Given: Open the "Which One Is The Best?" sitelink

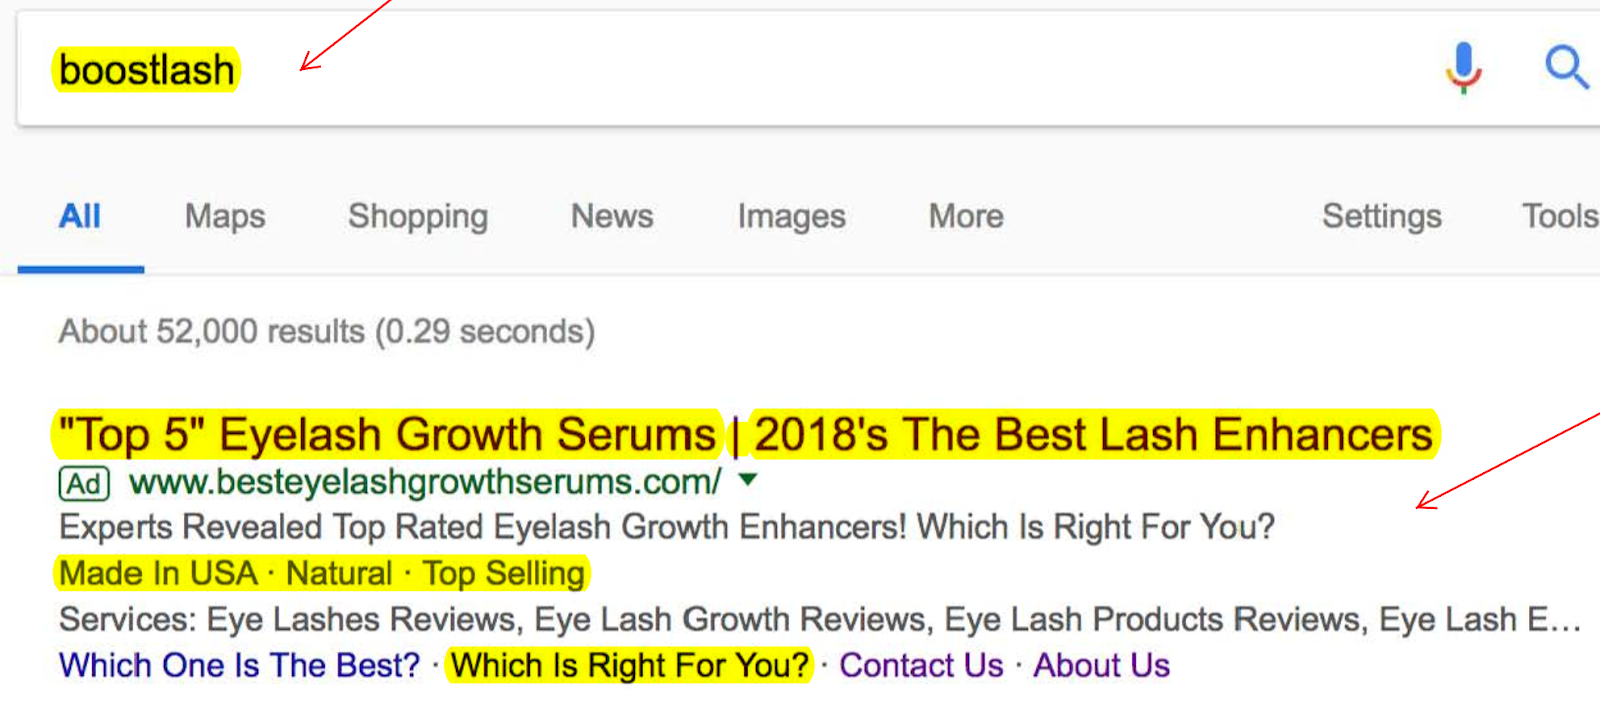Looking at the screenshot, I should [239, 666].
